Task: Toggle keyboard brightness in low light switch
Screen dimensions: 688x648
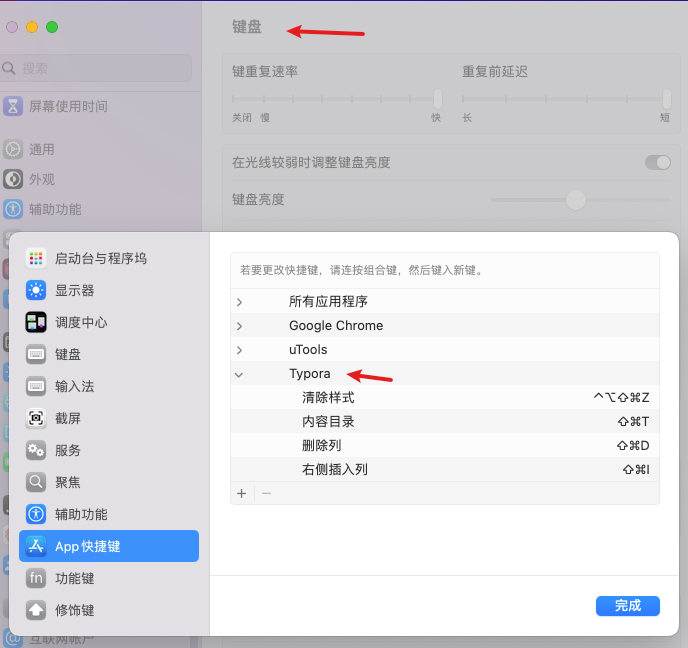Action: point(657,162)
